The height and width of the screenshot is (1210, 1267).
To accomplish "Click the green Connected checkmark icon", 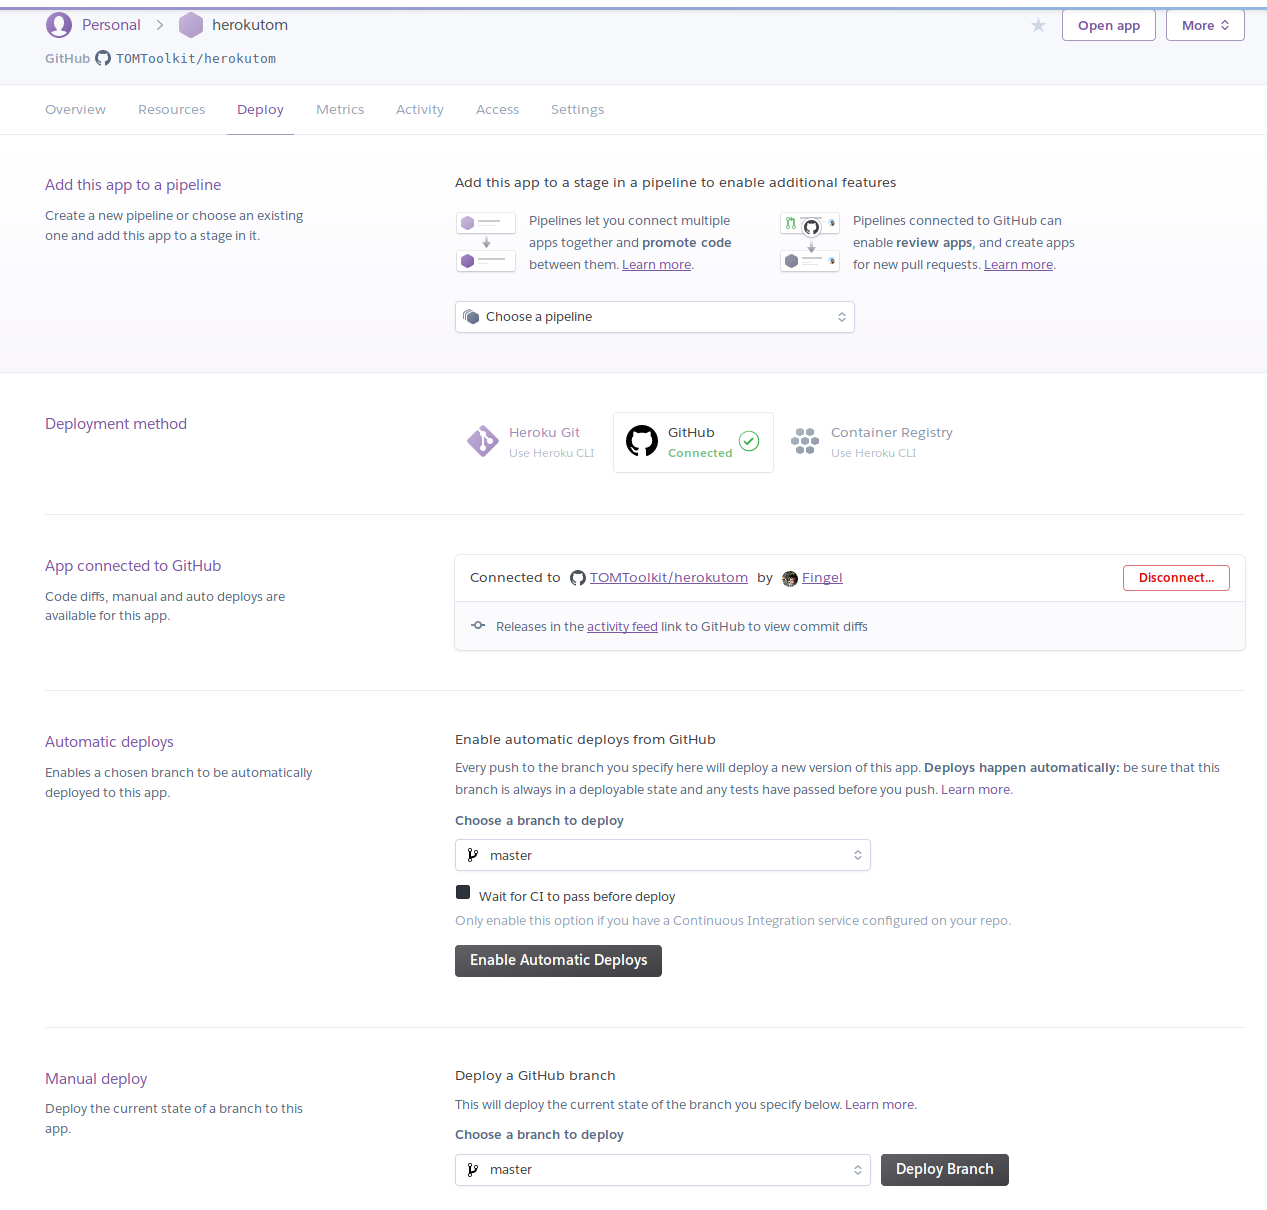I will click(x=749, y=441).
